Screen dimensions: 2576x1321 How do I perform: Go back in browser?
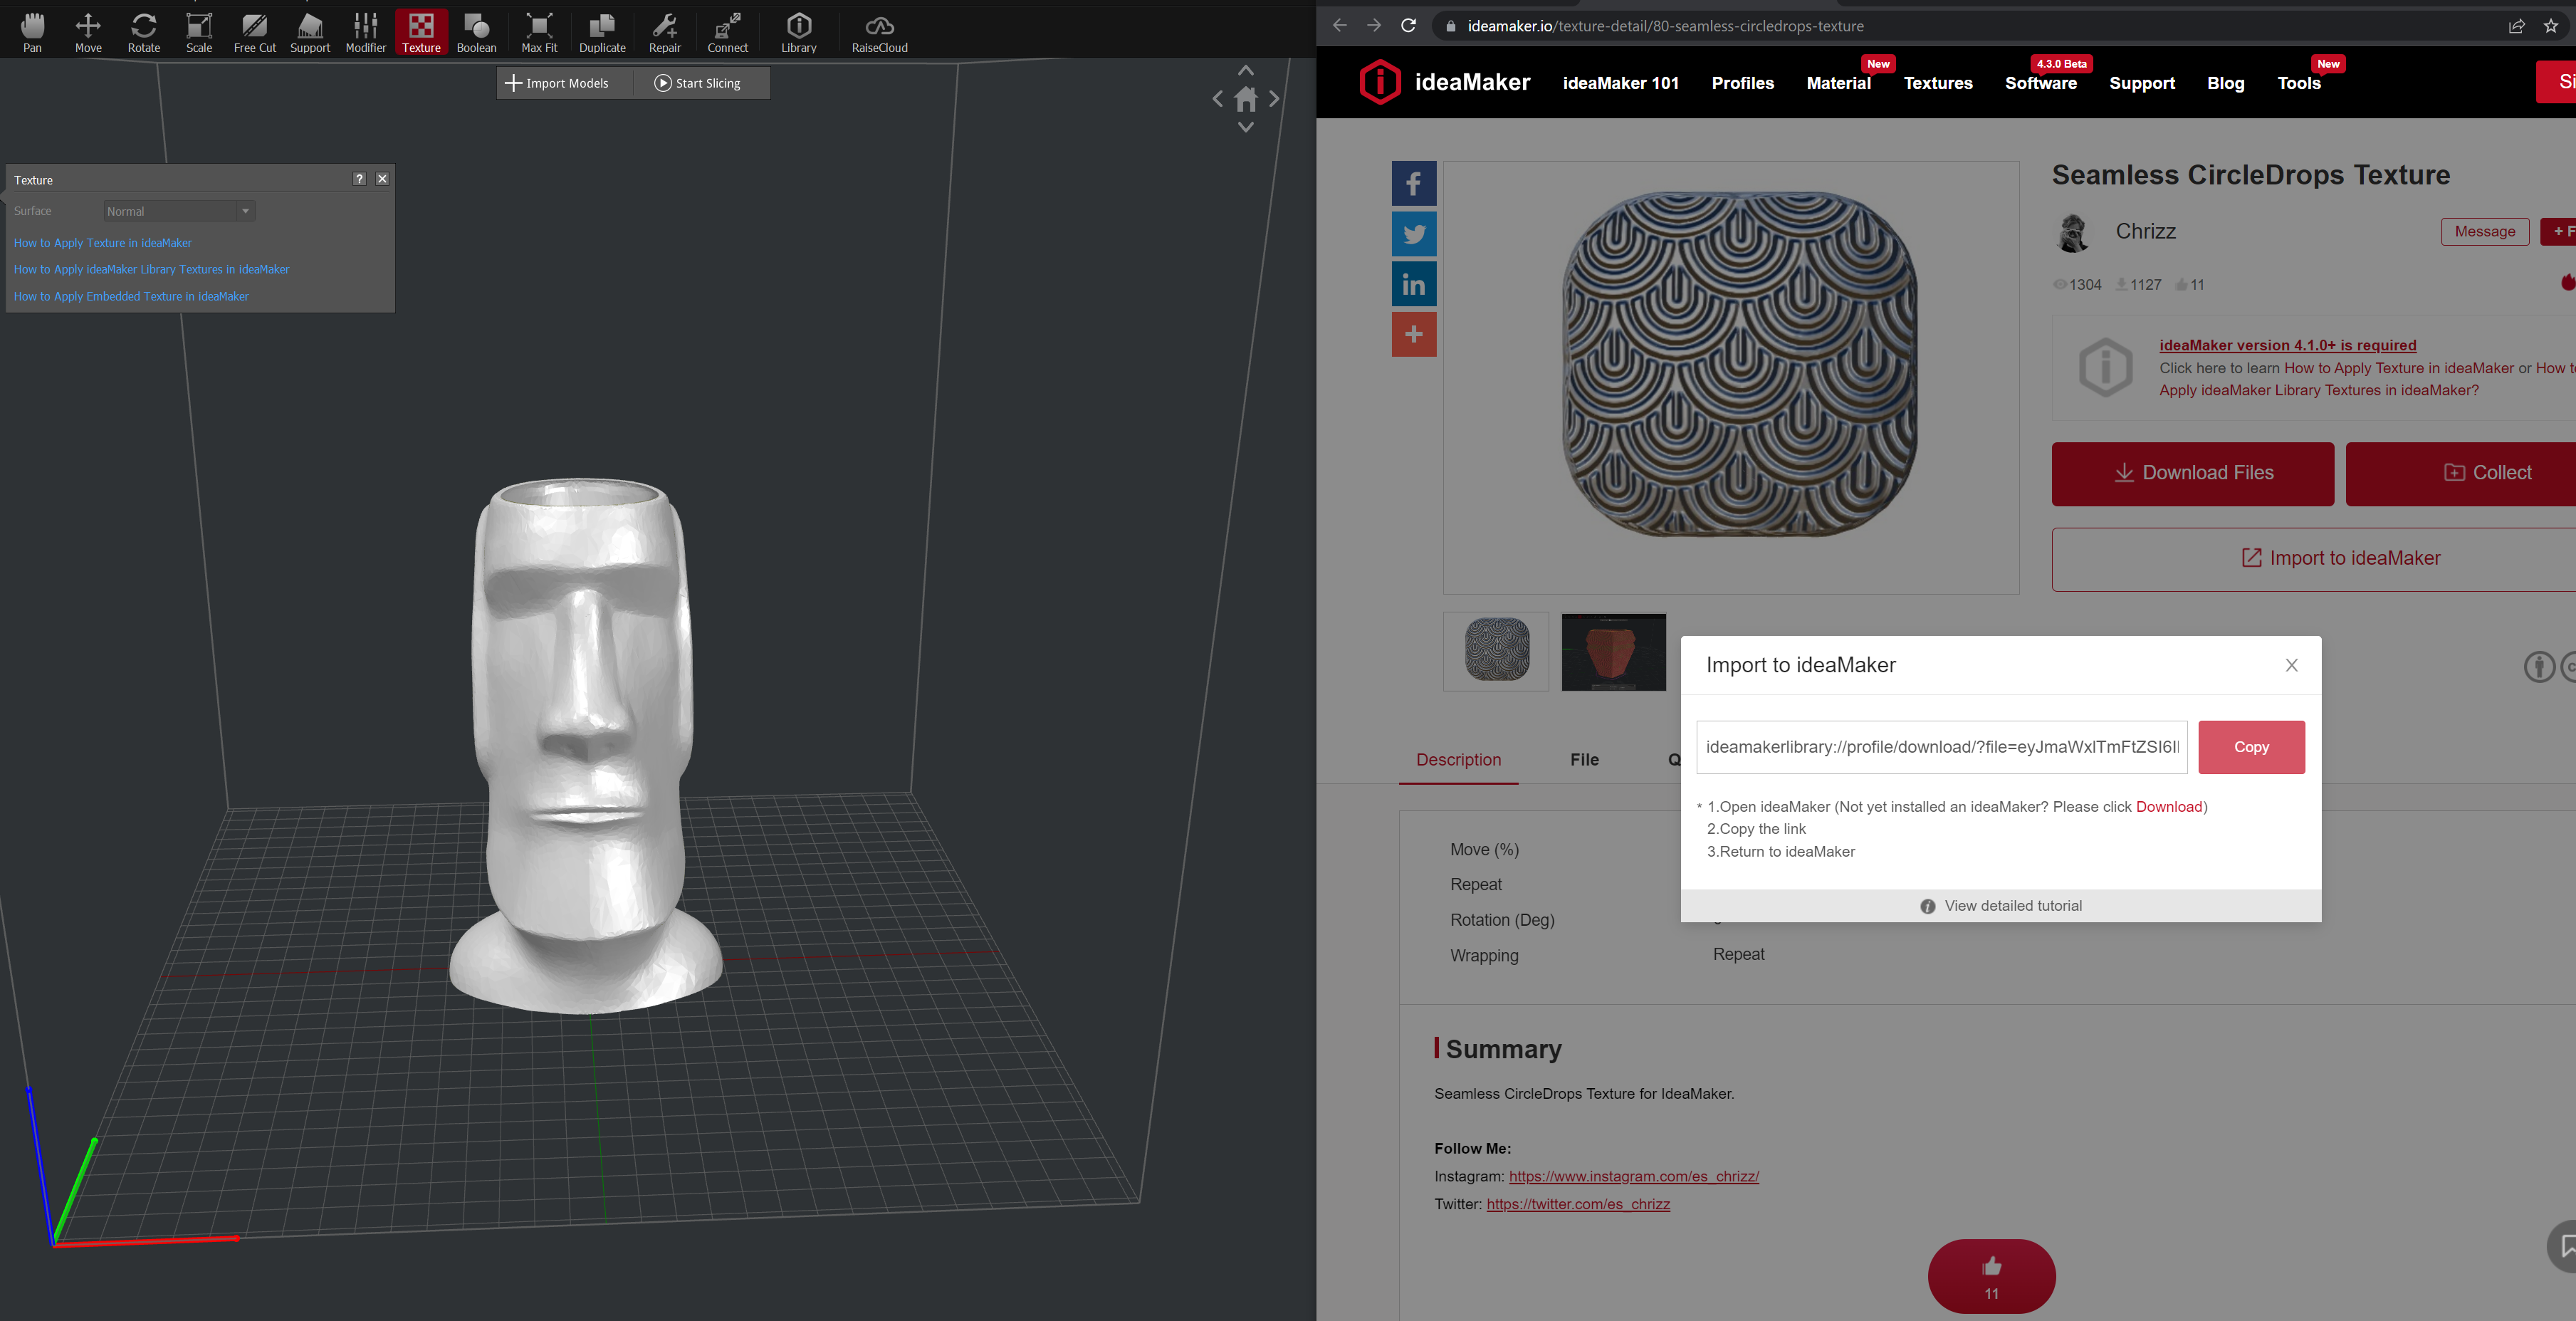pos(1340,26)
